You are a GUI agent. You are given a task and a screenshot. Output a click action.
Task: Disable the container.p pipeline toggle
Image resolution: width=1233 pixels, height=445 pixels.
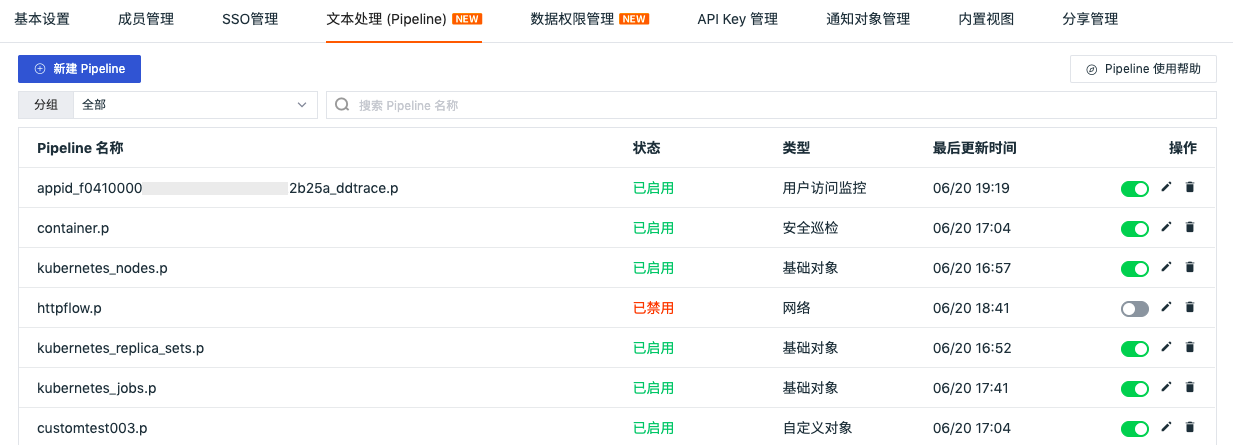[x=1135, y=229]
